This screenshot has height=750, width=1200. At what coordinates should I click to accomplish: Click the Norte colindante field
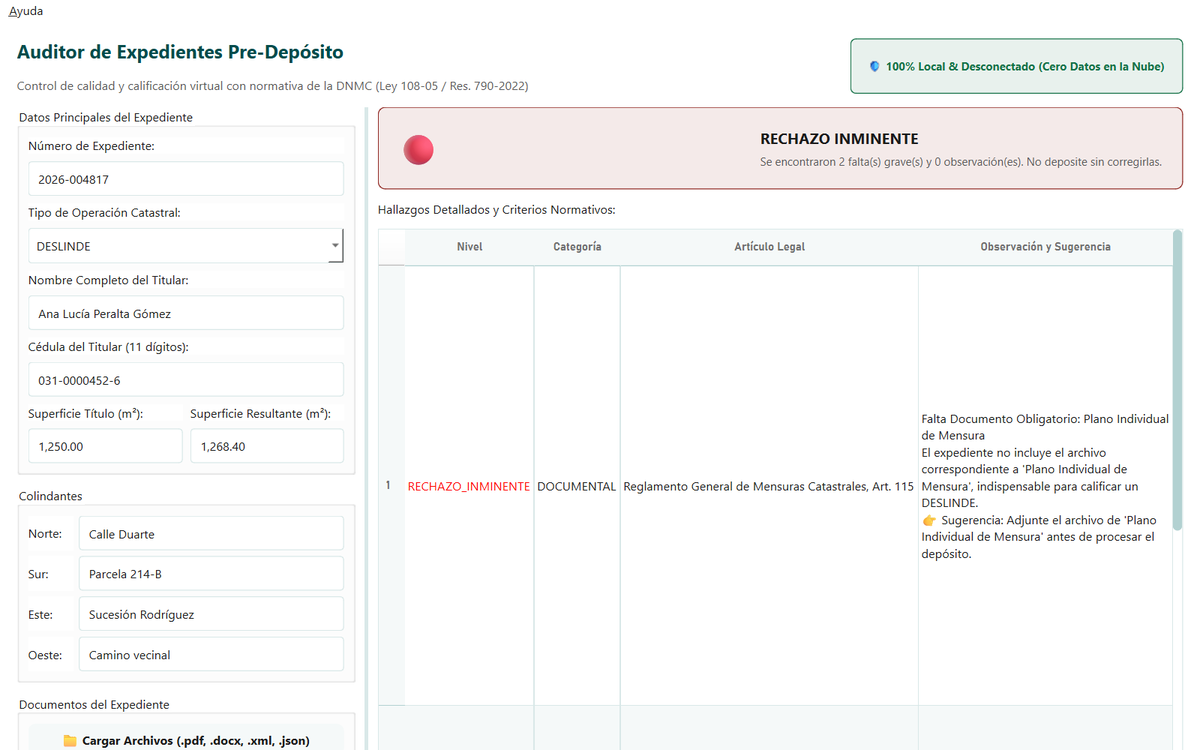click(211, 533)
